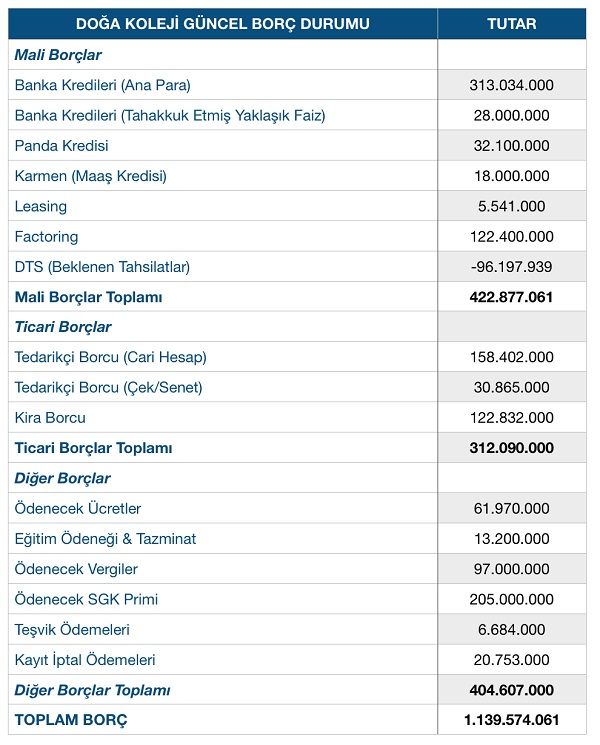
Task: Click Ticari Borçlar Toplamı value 312.090.000
Action: [511, 448]
